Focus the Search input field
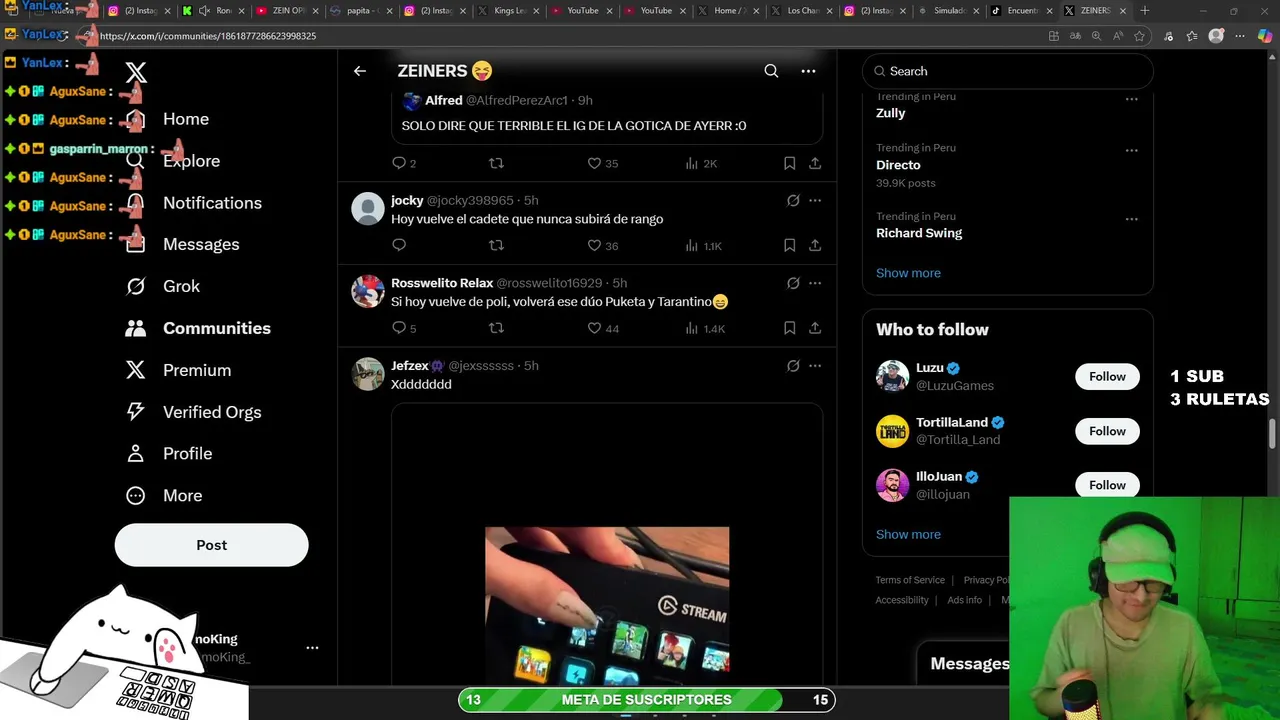This screenshot has height=720, width=1280. coord(1008,71)
